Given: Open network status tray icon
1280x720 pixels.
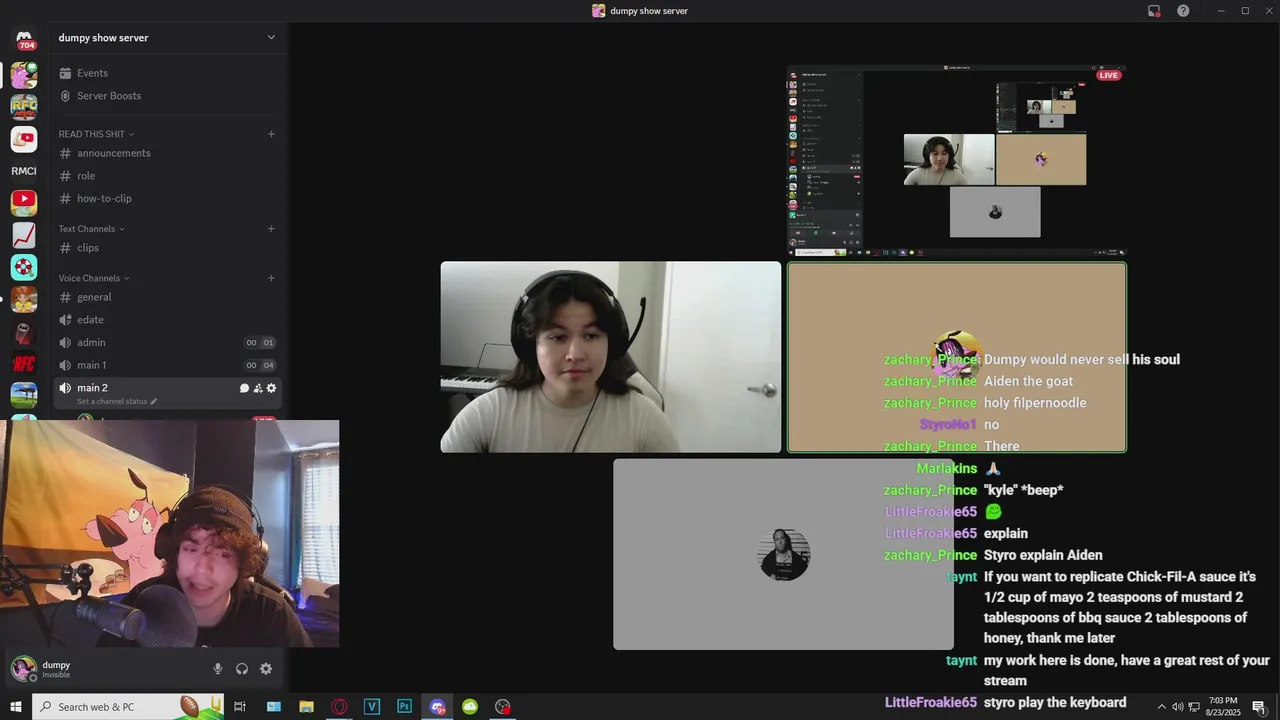Looking at the screenshot, I should coord(1194,706).
